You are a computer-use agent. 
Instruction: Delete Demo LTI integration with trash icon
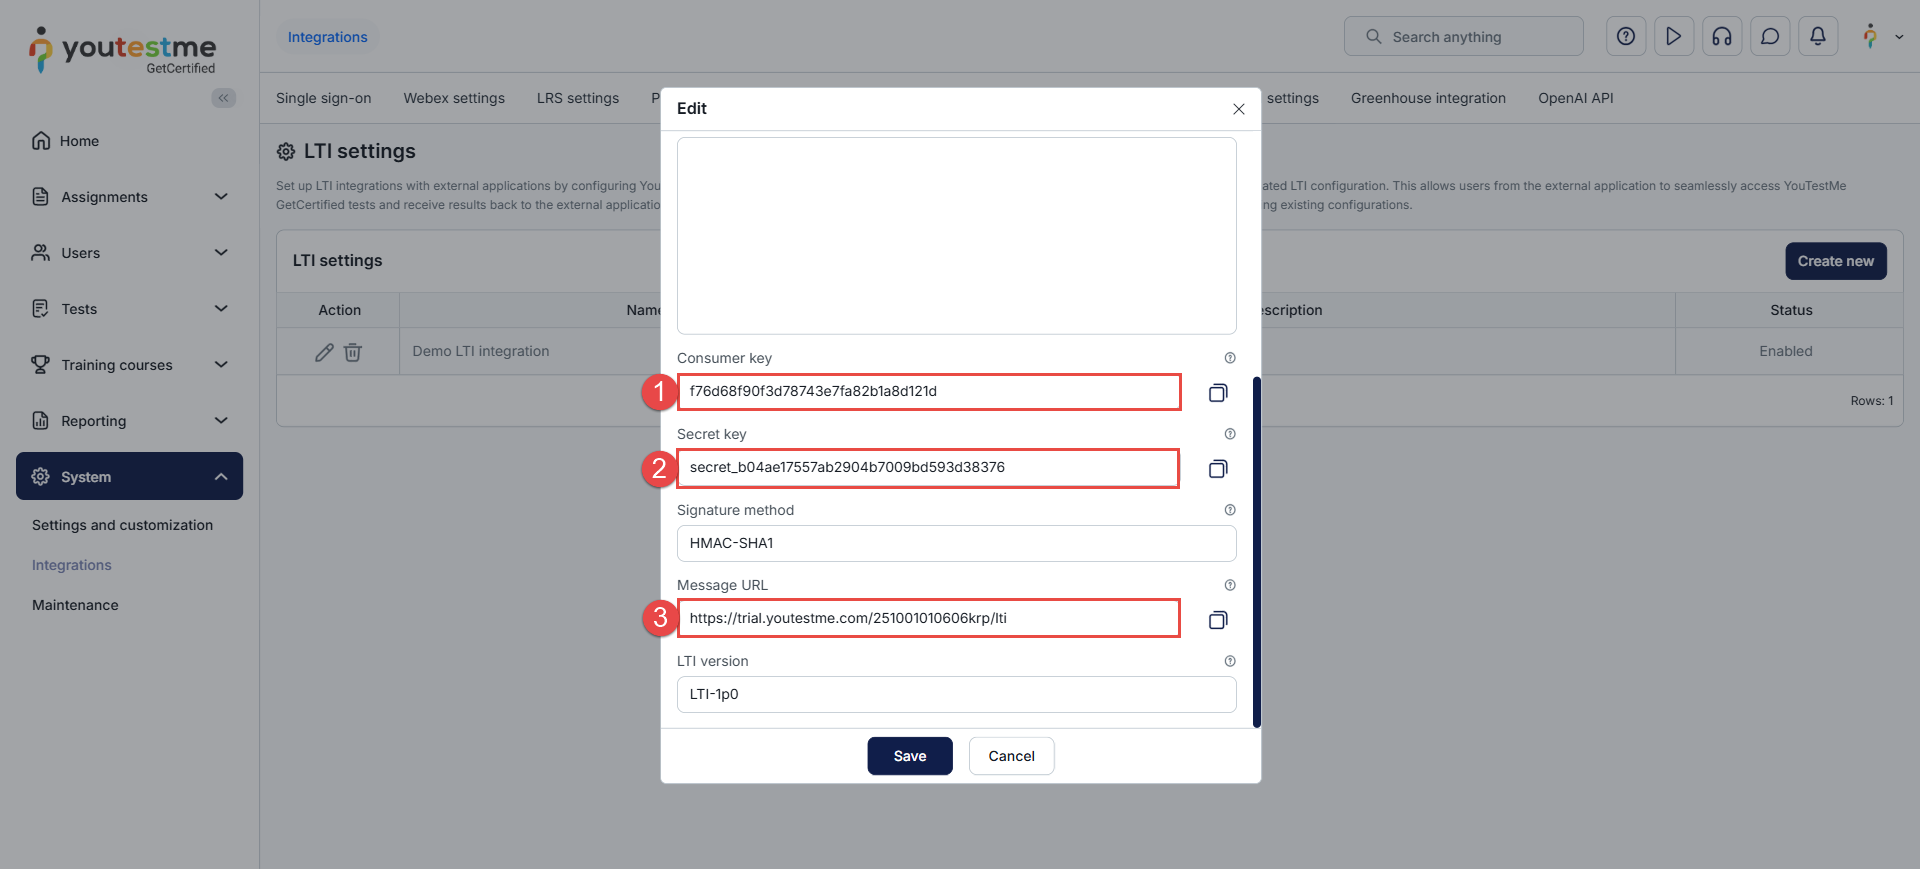tap(353, 352)
